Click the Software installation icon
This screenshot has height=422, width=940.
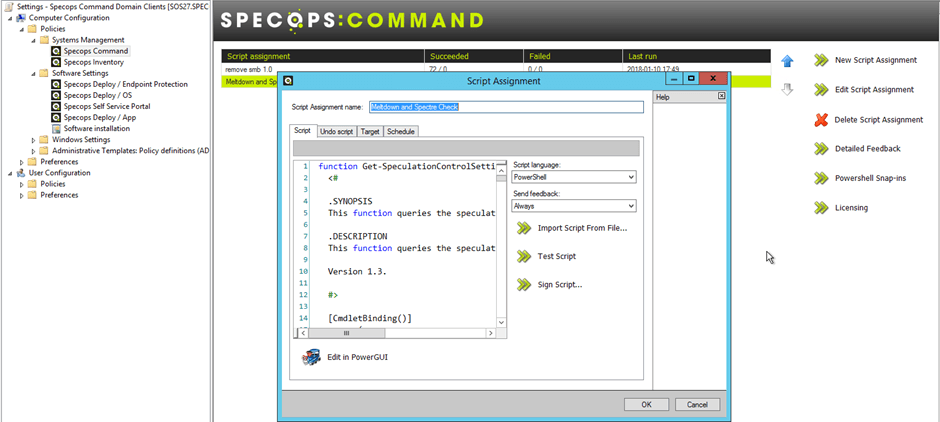coord(56,128)
